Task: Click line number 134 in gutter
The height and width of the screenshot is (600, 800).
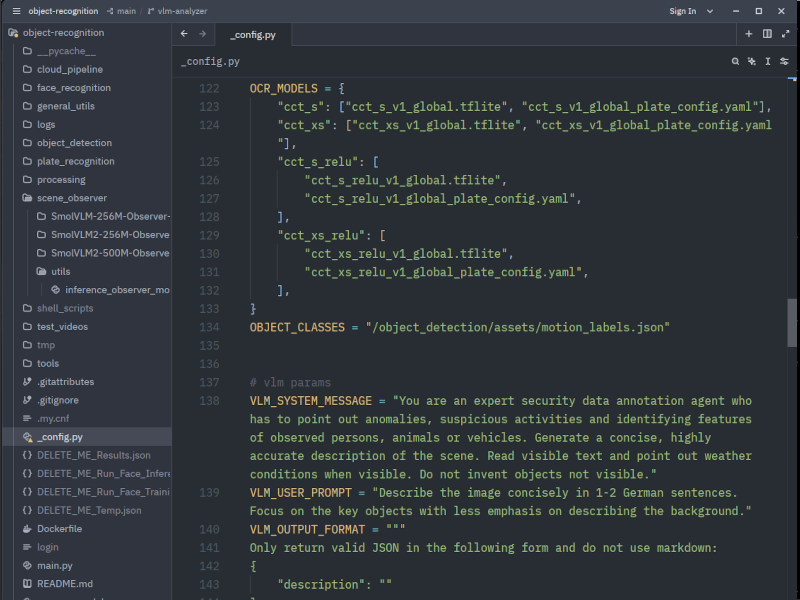Action: 209,327
